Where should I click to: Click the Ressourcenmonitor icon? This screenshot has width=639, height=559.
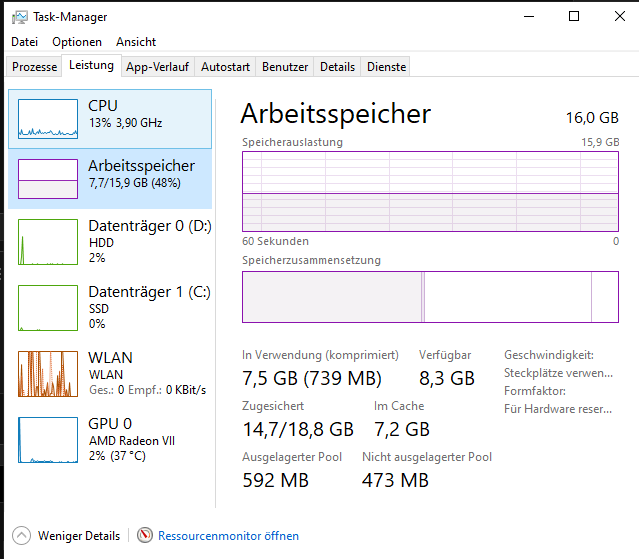[x=145, y=536]
